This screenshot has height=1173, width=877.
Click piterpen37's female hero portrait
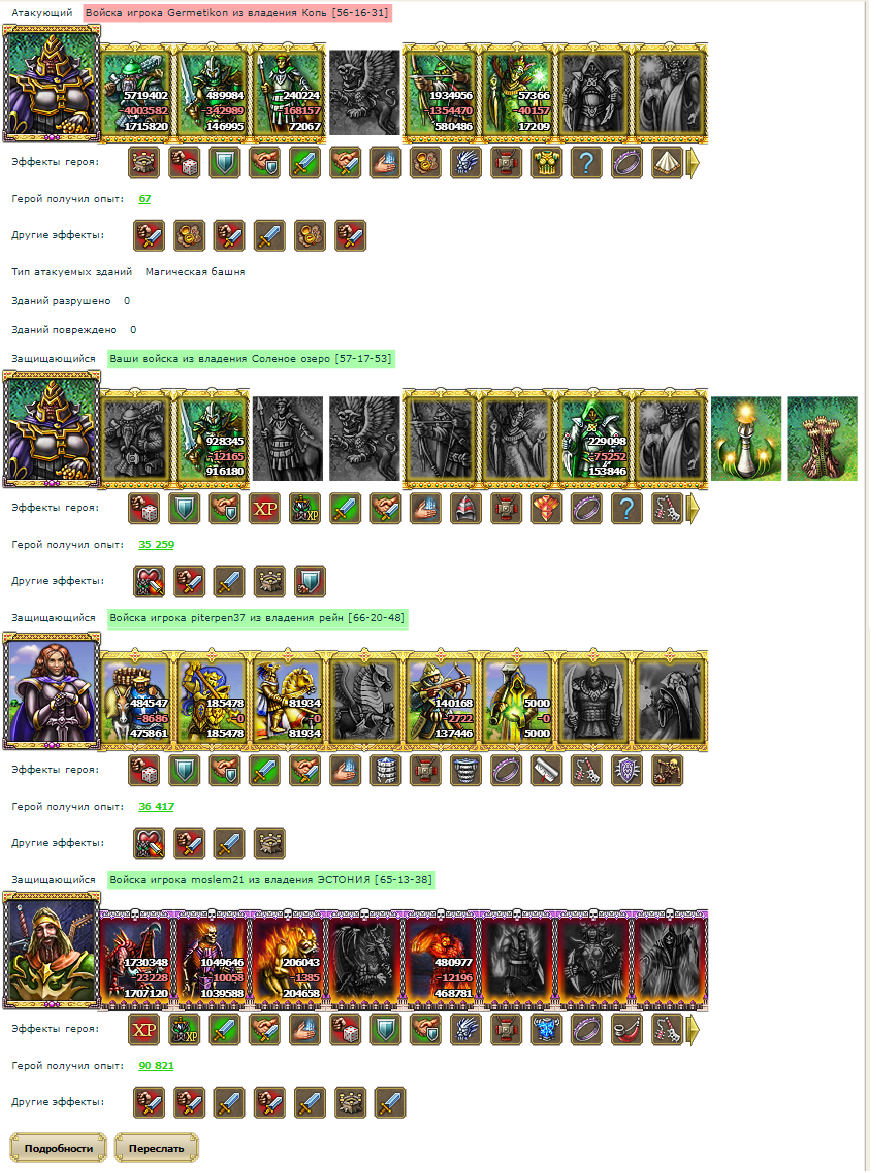(x=51, y=690)
